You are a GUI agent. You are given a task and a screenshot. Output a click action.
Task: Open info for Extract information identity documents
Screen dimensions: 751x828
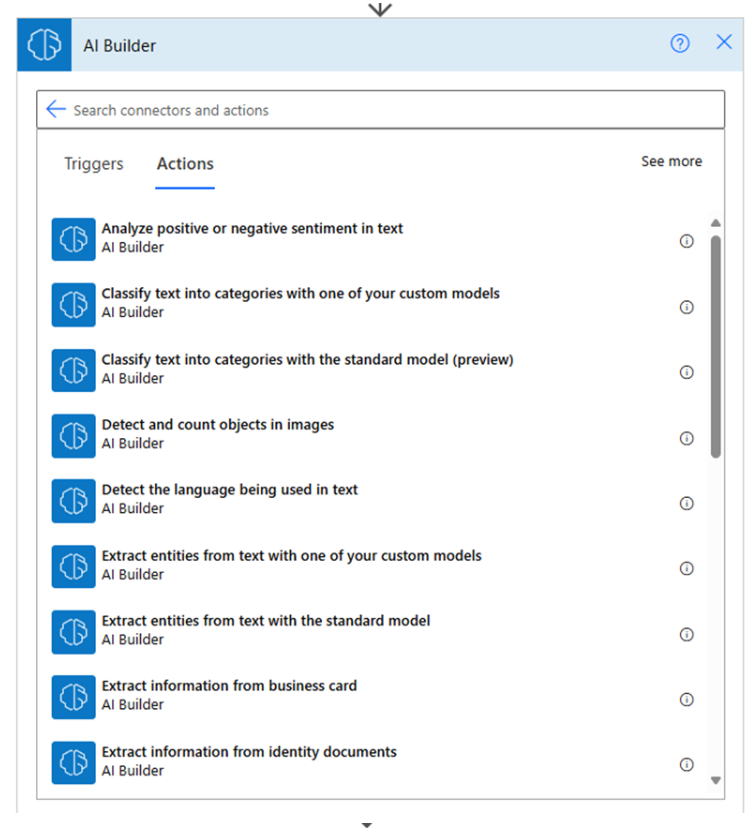tap(686, 764)
